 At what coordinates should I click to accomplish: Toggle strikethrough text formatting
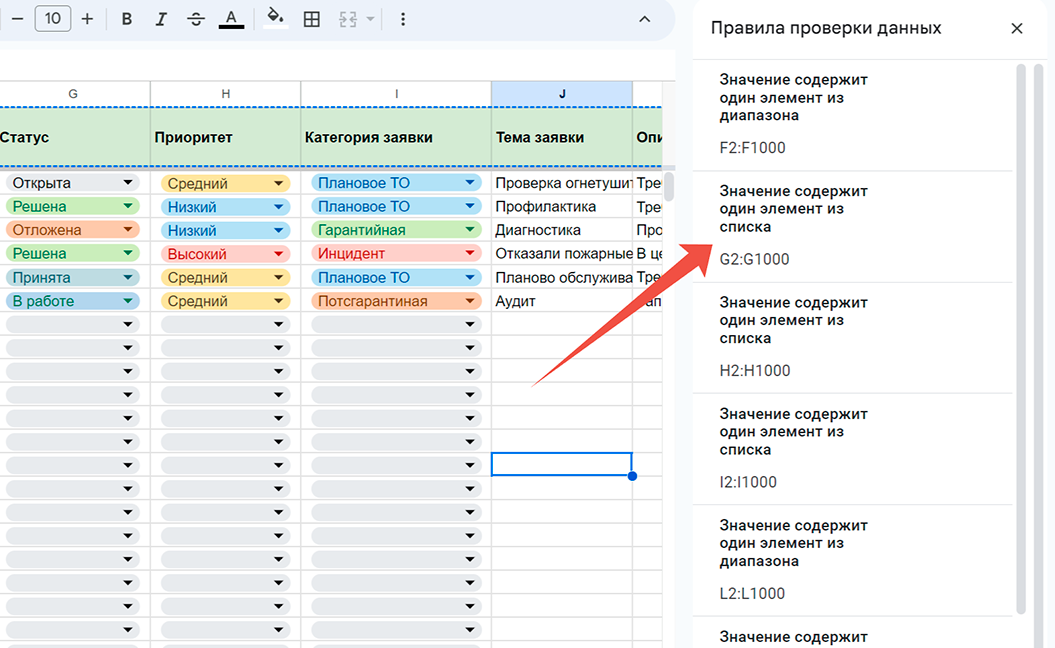196,19
